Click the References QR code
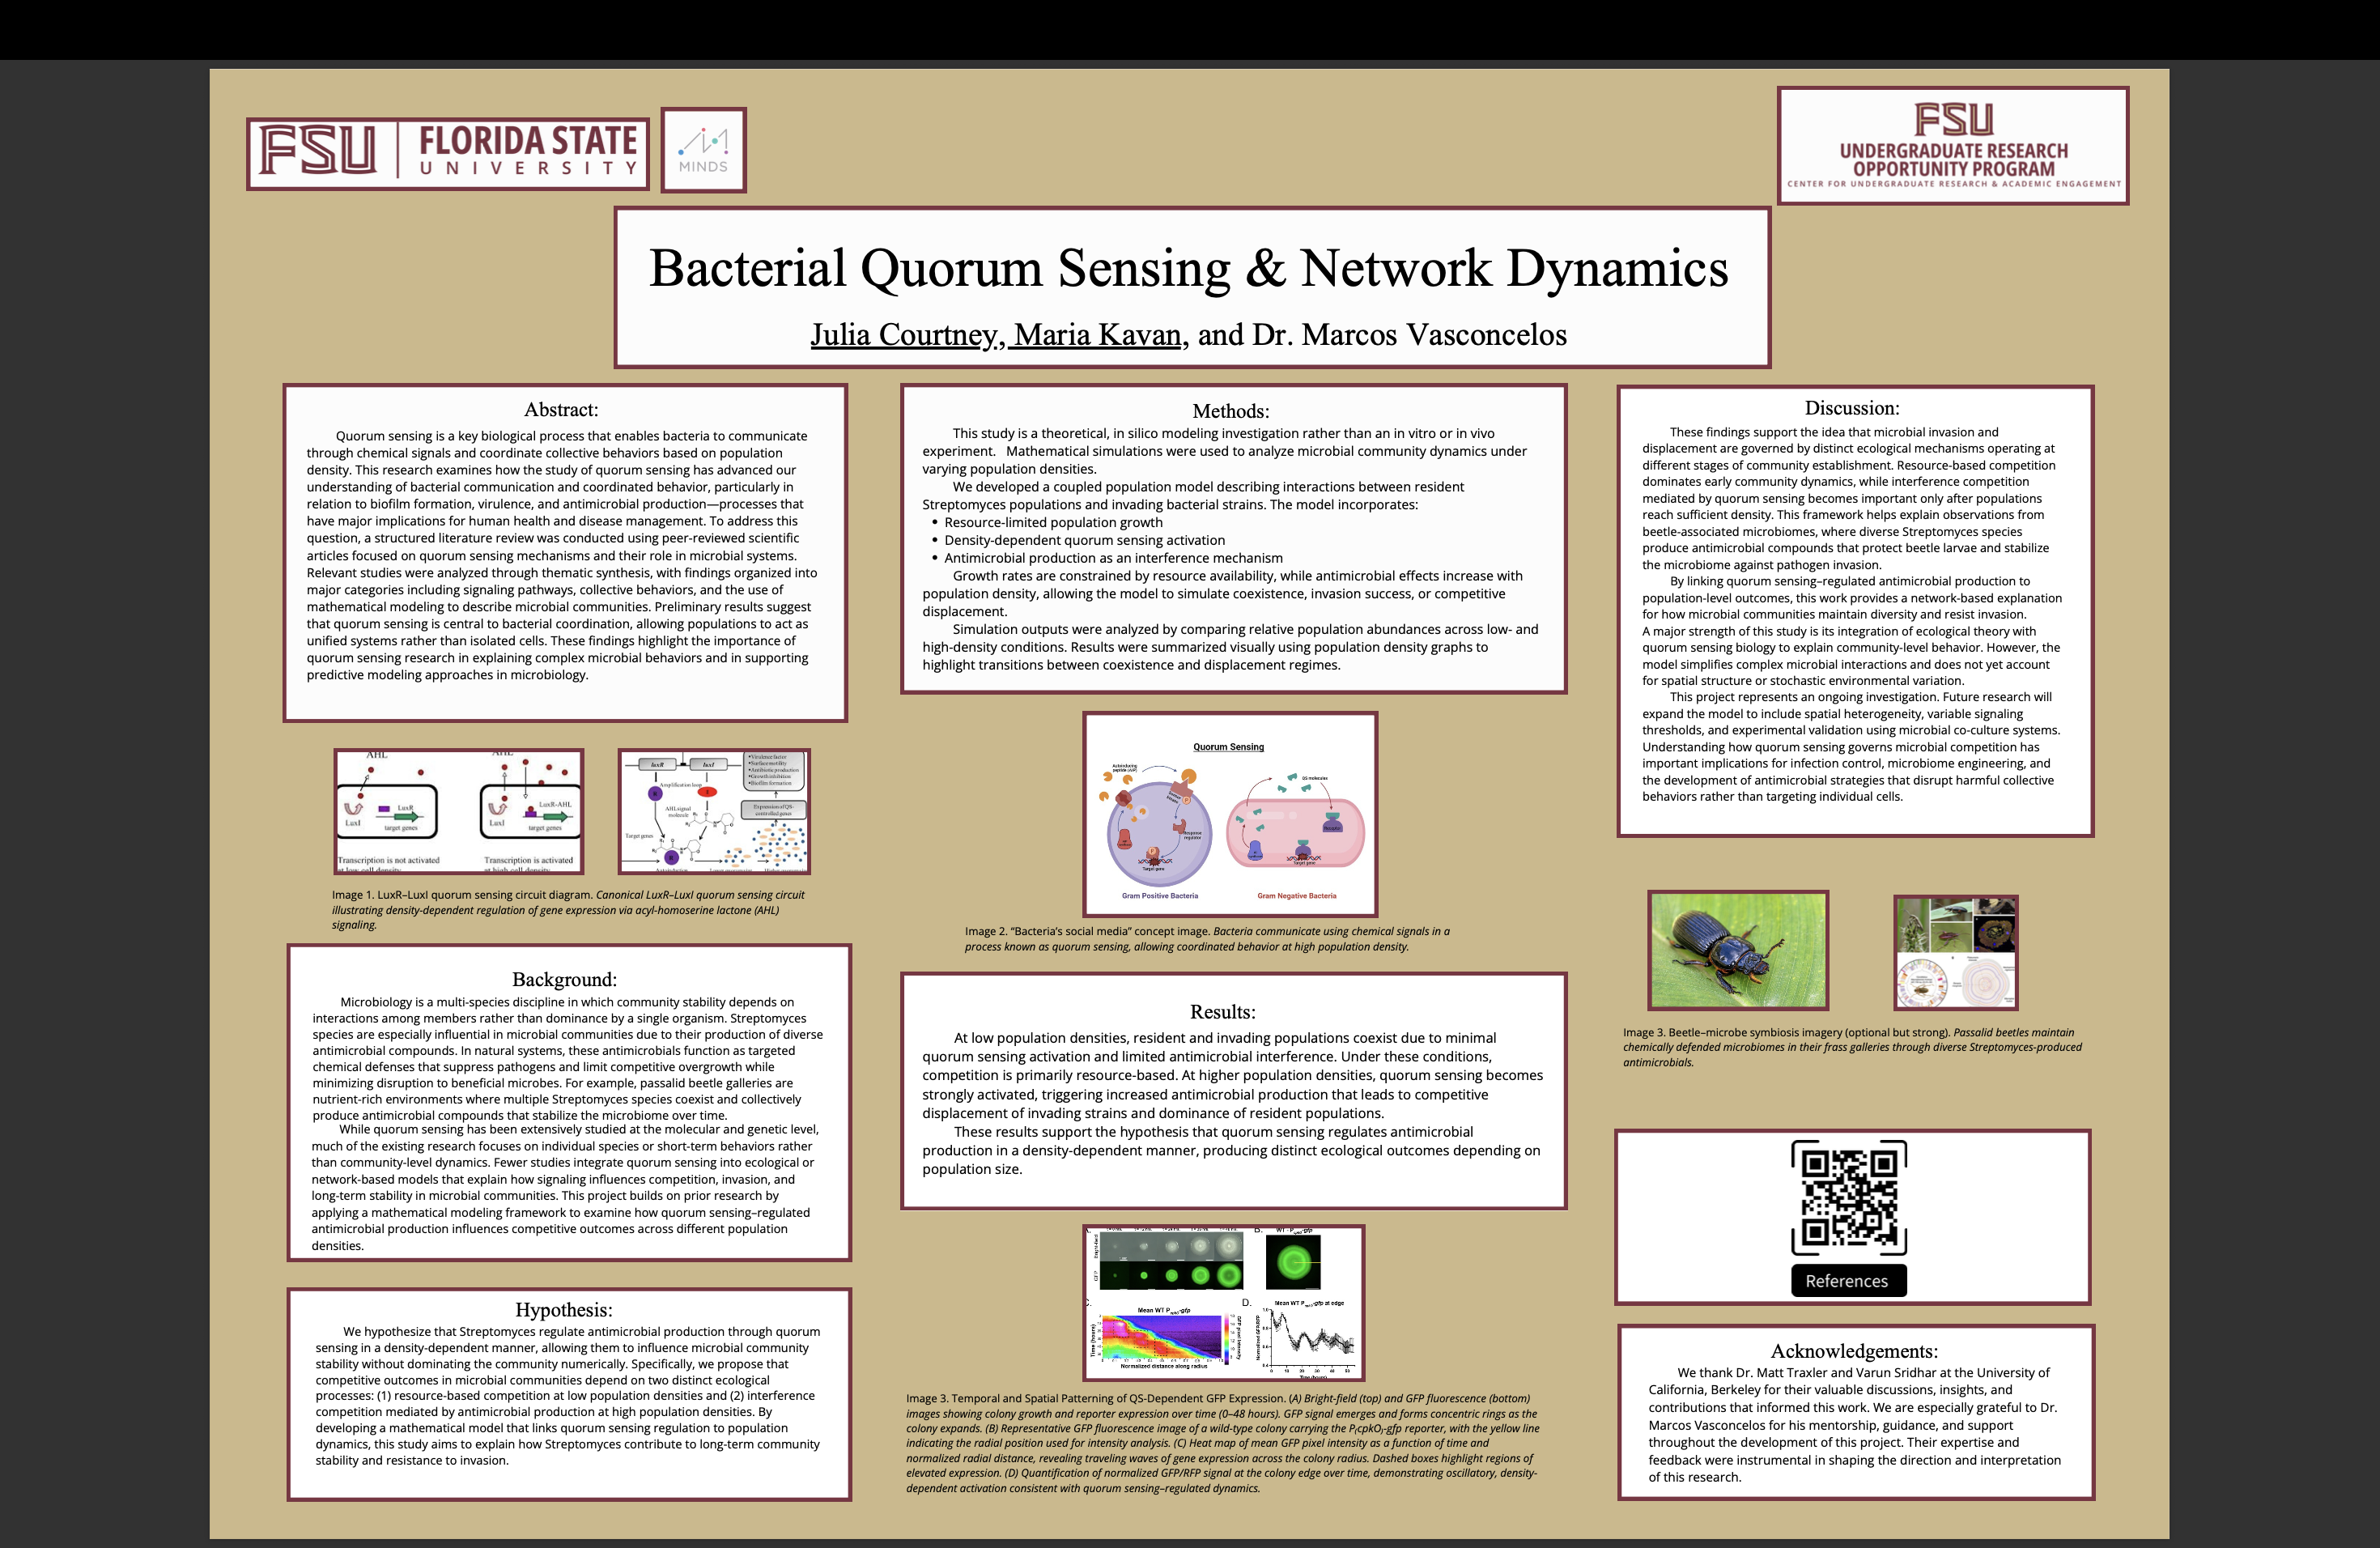The width and height of the screenshot is (2380, 1548). tap(1848, 1197)
